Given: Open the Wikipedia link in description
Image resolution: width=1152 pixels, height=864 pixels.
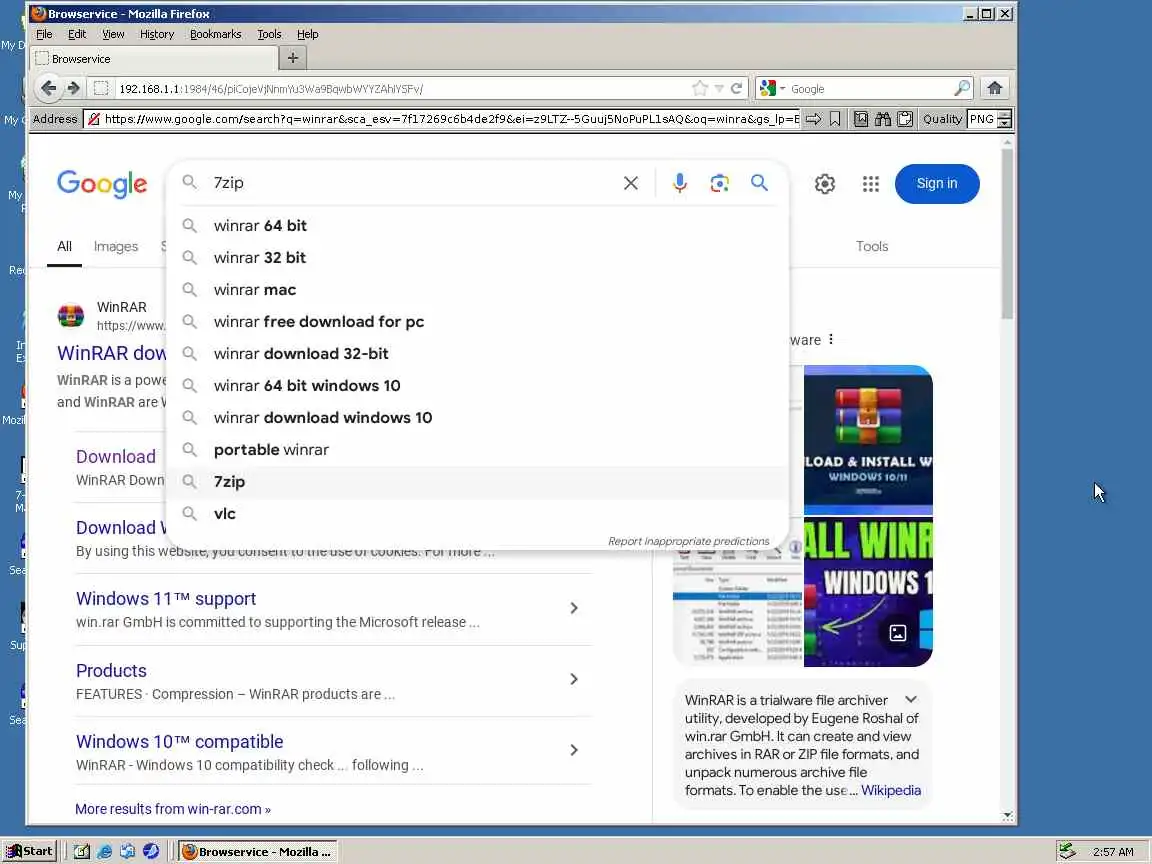Looking at the screenshot, I should coord(890,791).
